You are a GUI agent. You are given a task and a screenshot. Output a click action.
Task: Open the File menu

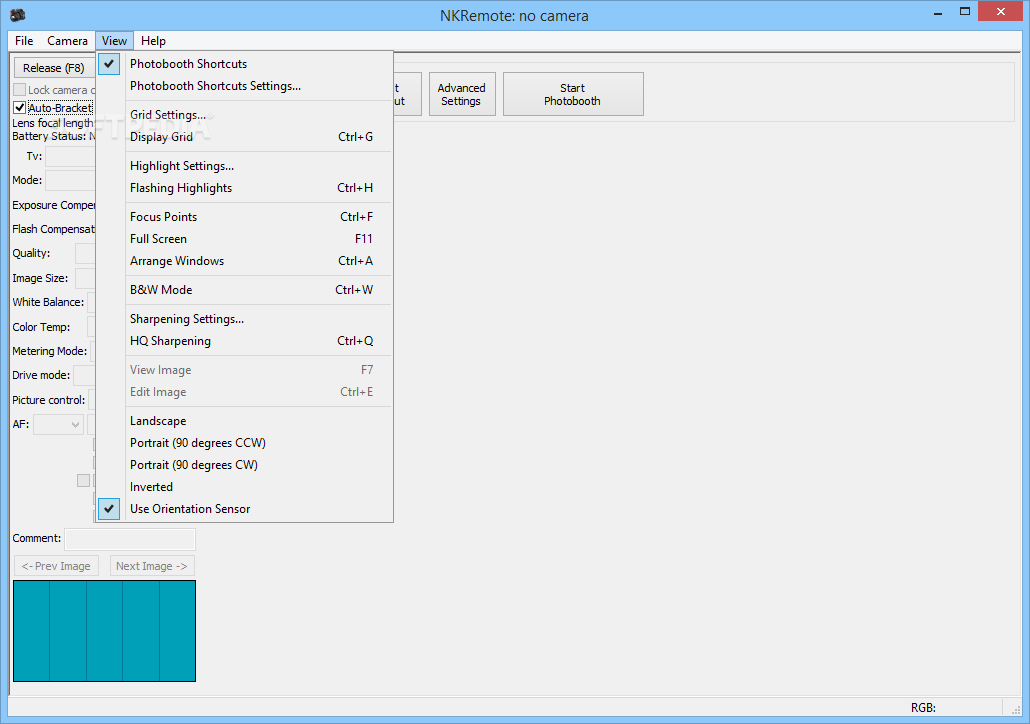tap(24, 41)
